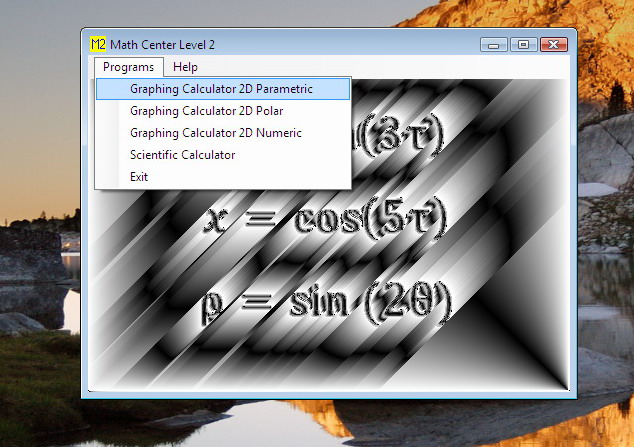Close the Math Center Level 2 window
634x447 pixels.
coord(554,44)
